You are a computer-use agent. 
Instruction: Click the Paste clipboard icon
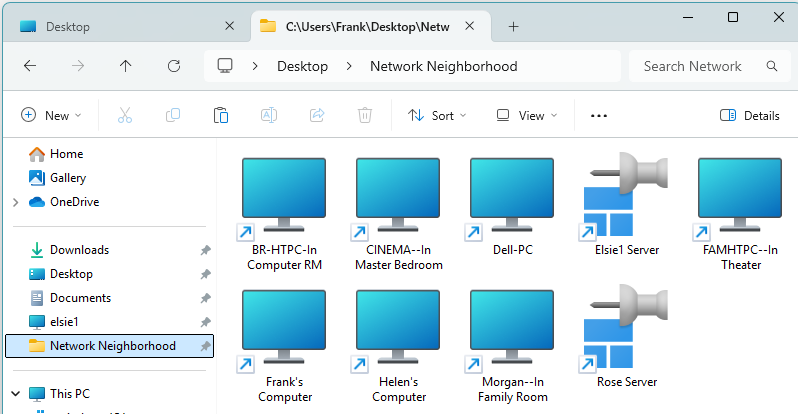[221, 116]
